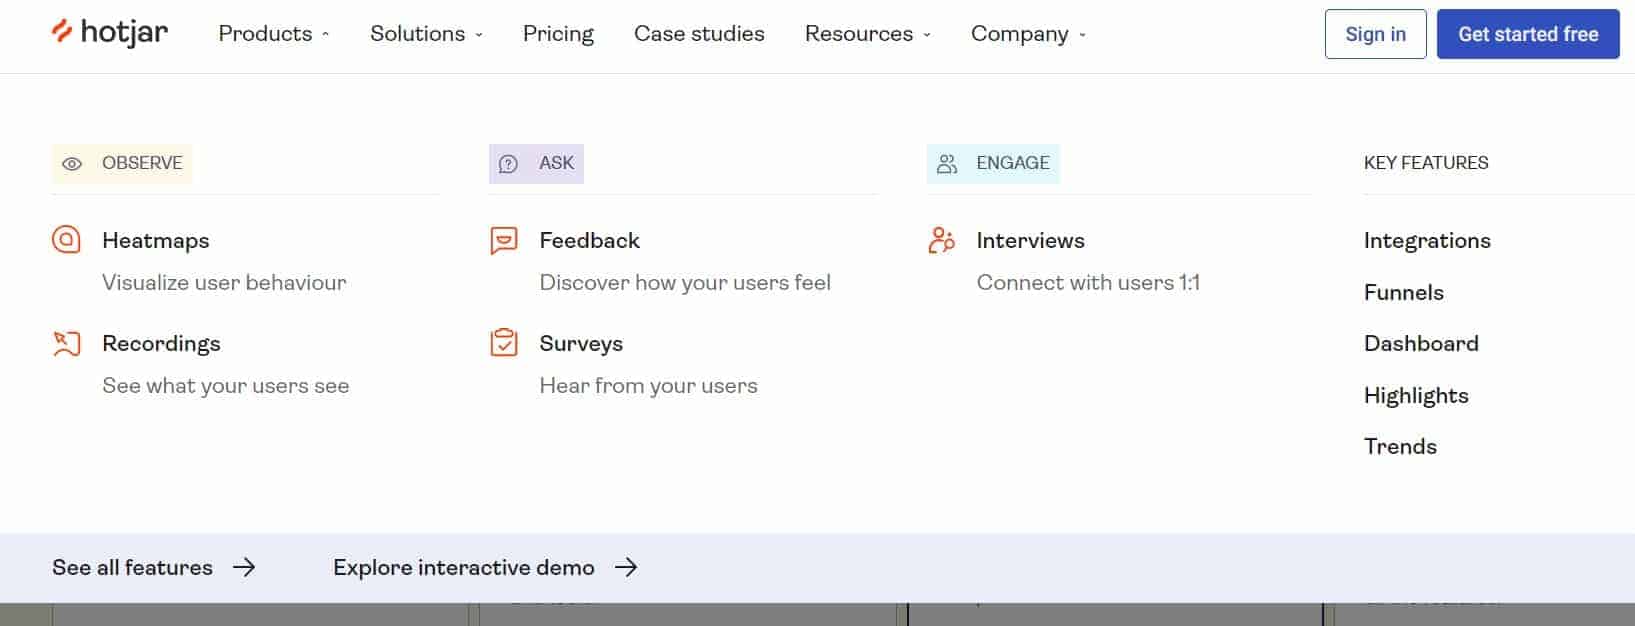Viewport: 1635px width, 626px height.
Task: Open Funnels under Key Features
Action: click(1404, 293)
